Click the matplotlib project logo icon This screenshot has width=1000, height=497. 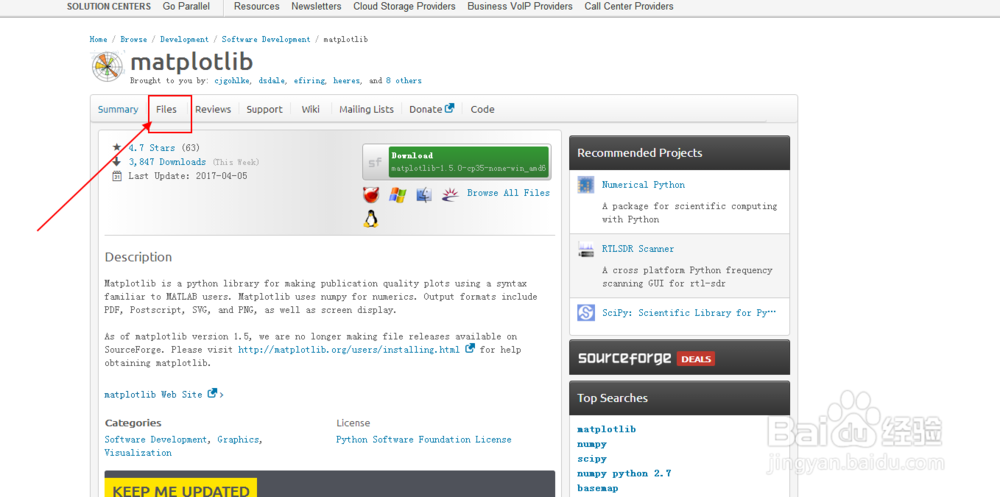tap(108, 66)
